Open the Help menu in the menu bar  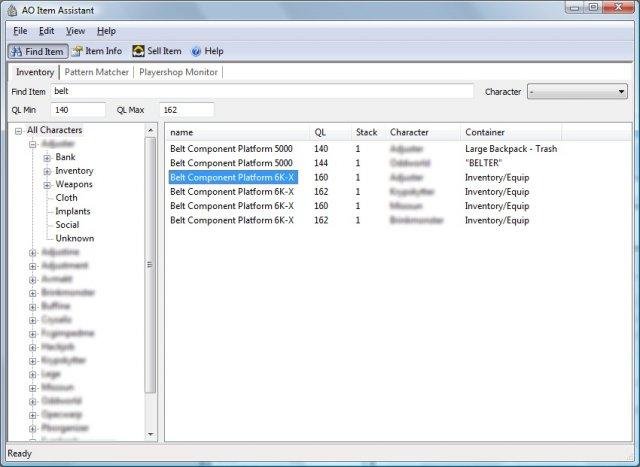point(106,31)
